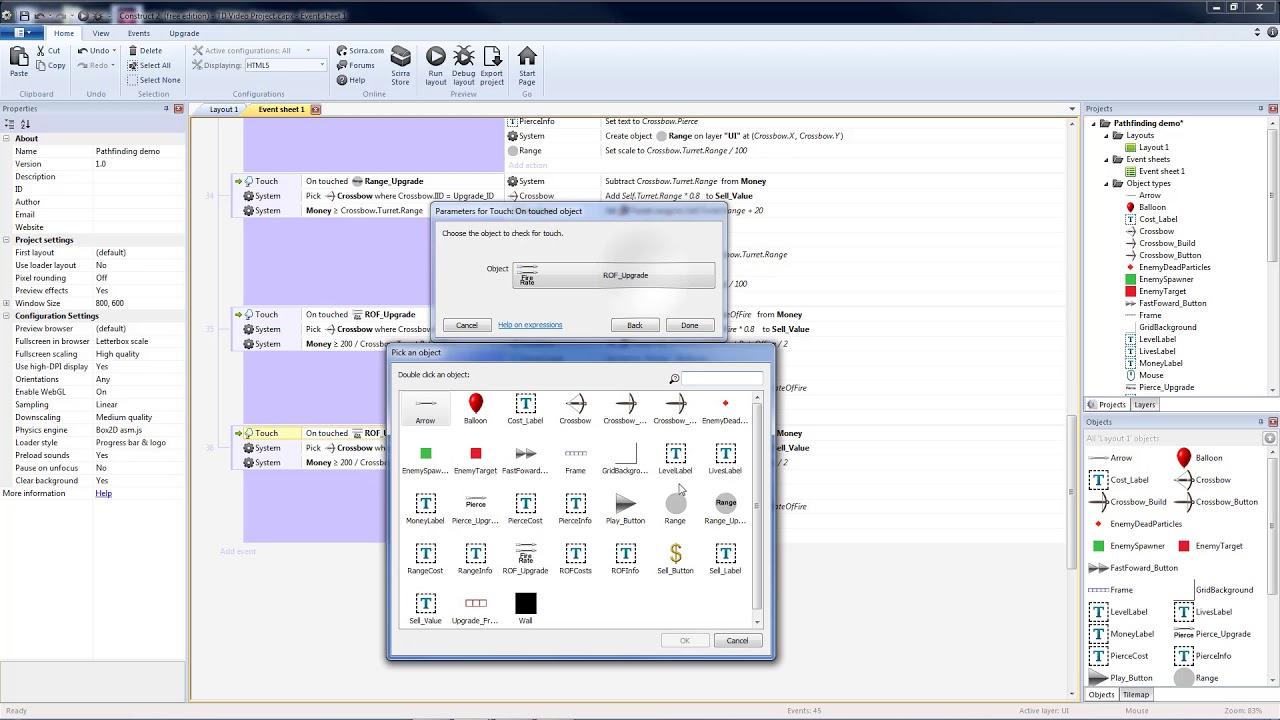Click the Paste clipboard icon
Screen dimensions: 1280x720
19,57
